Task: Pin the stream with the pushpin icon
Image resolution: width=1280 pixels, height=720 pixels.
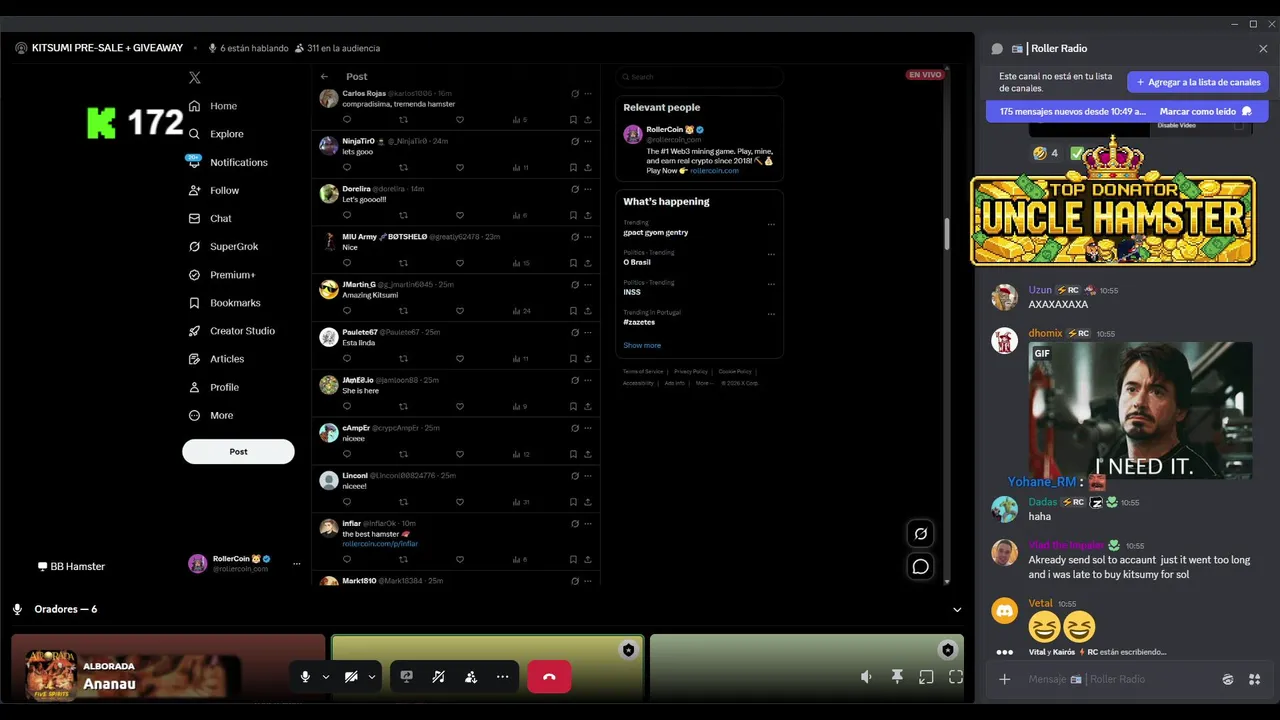Action: (897, 677)
